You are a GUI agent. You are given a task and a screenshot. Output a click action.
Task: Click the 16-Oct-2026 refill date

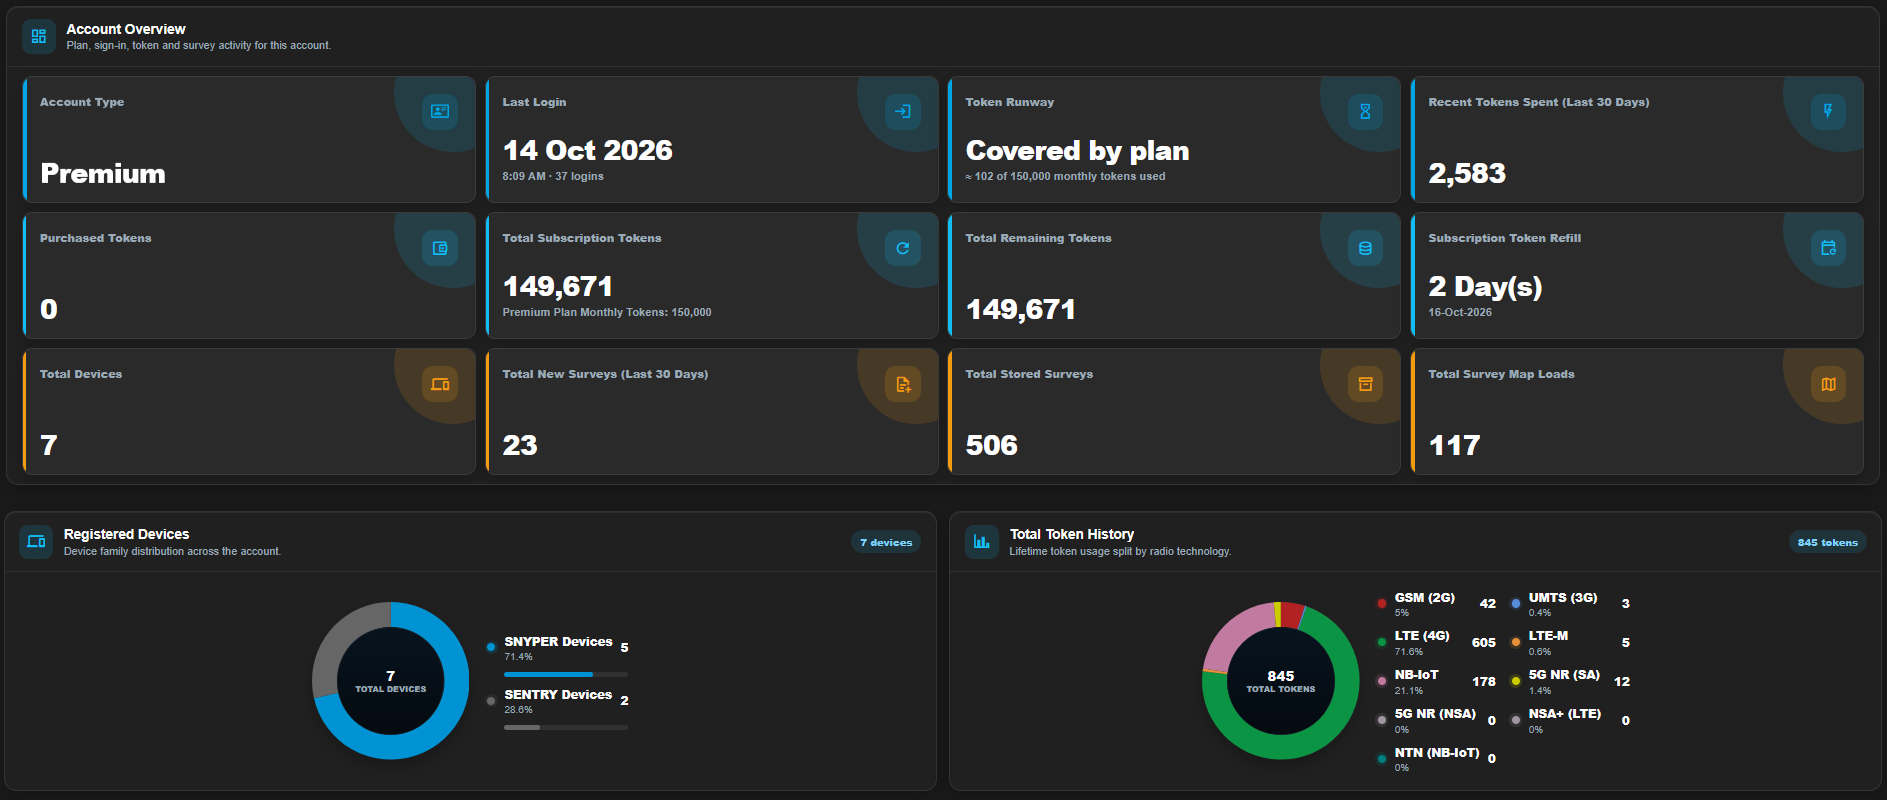pos(1460,312)
